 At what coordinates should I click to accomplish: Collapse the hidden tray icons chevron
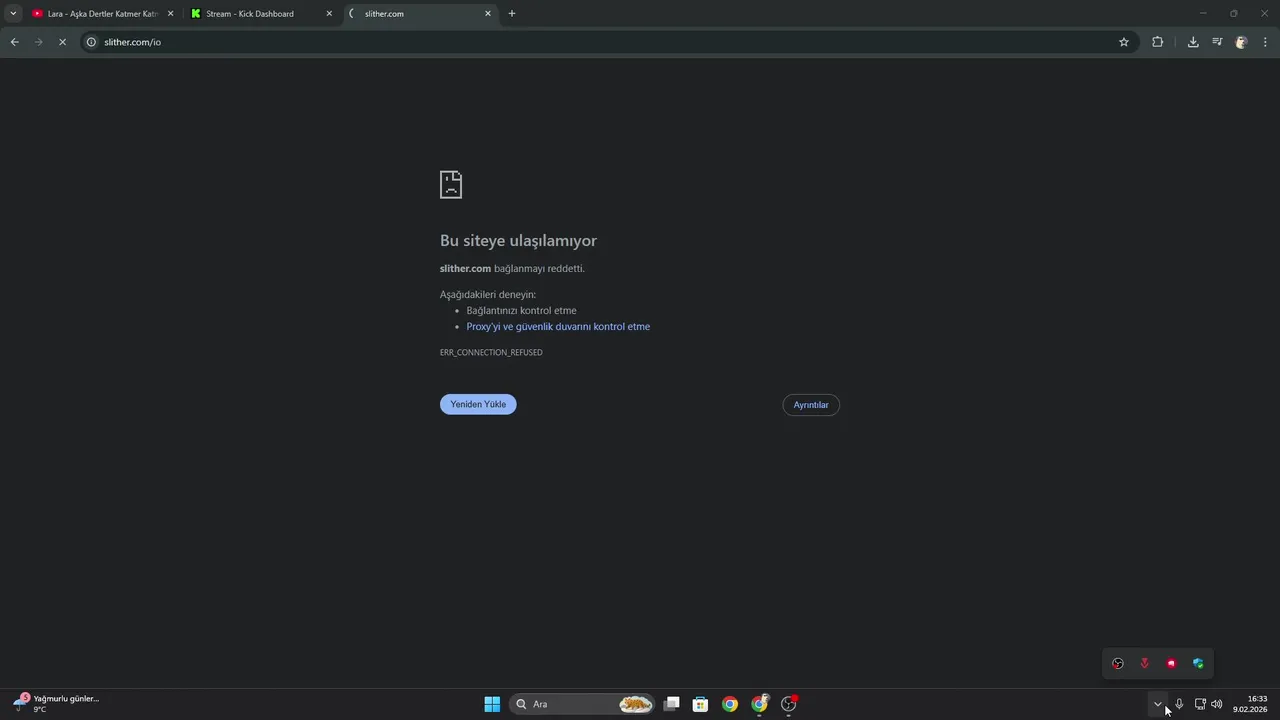click(x=1158, y=704)
